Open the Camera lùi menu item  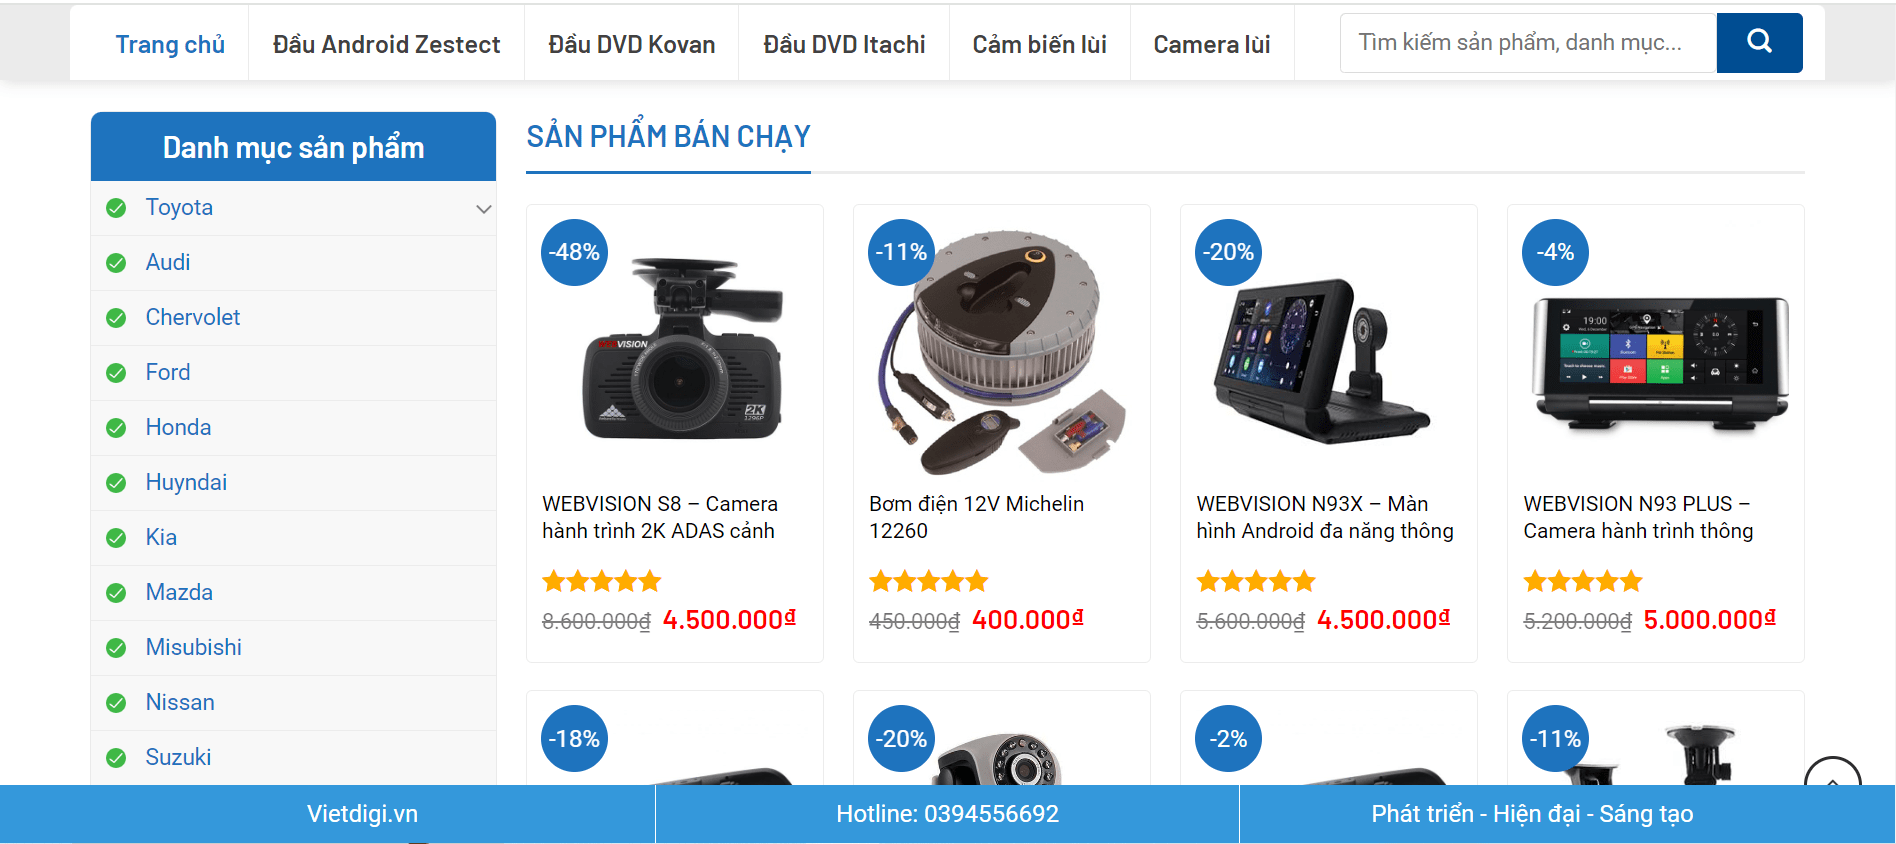[1212, 44]
